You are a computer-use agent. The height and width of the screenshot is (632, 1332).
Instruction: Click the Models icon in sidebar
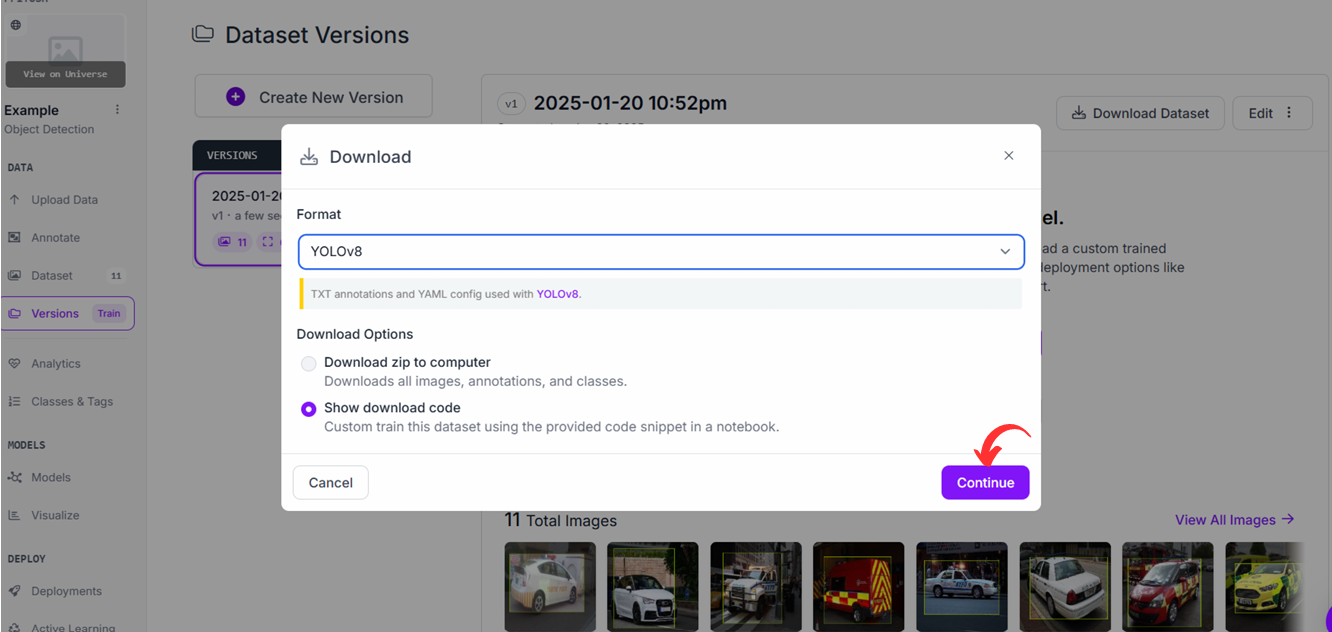tap(14, 478)
